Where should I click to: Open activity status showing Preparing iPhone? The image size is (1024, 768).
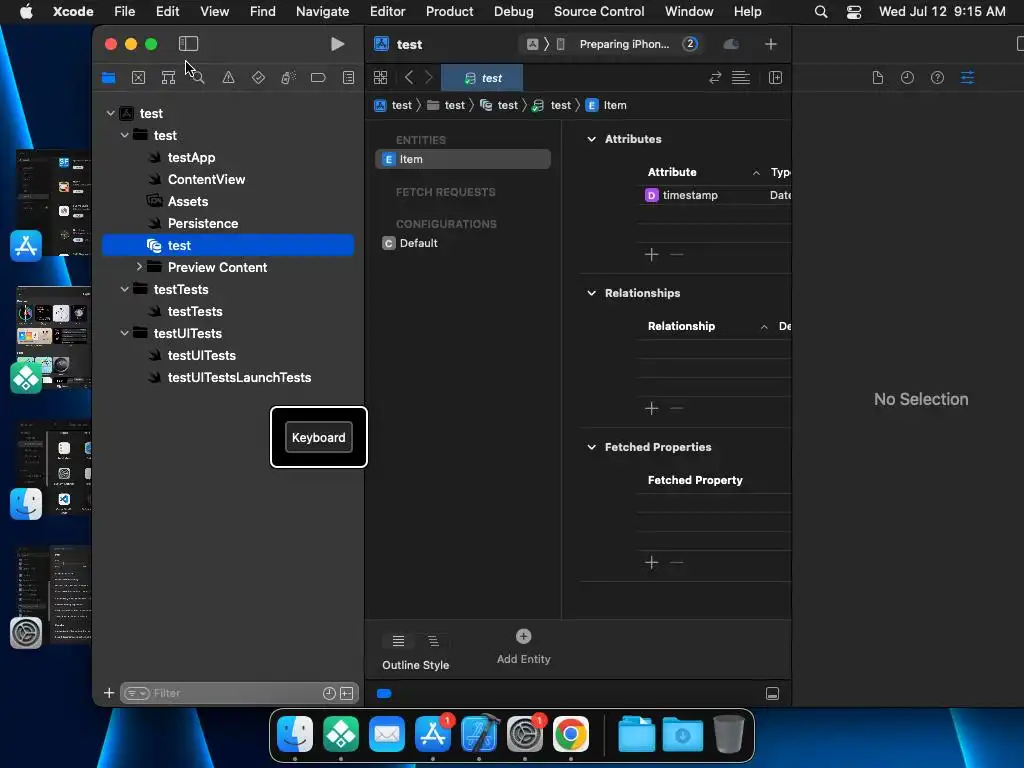coord(624,44)
